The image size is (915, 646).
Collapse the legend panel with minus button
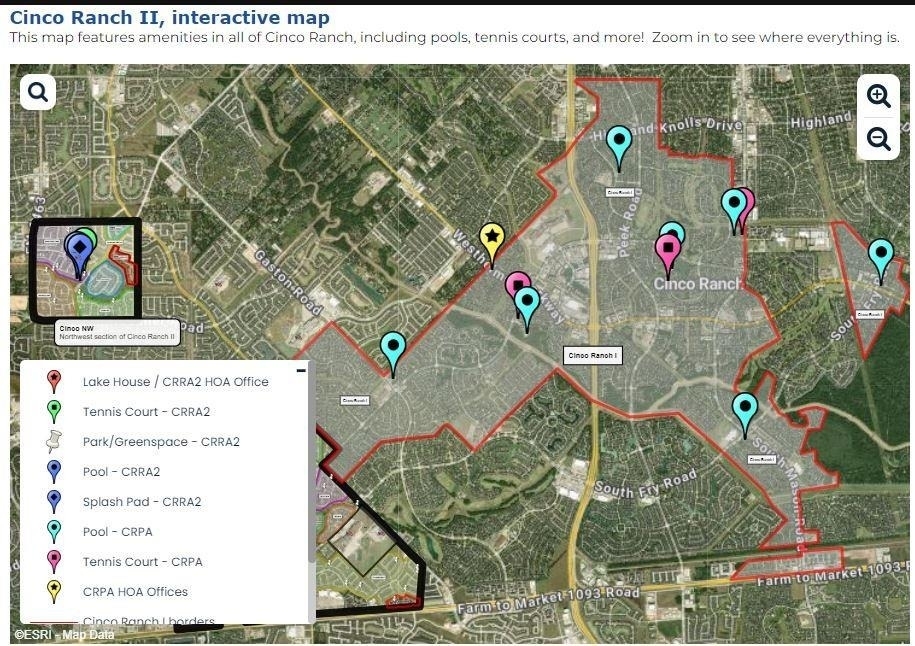pyautogui.click(x=301, y=370)
